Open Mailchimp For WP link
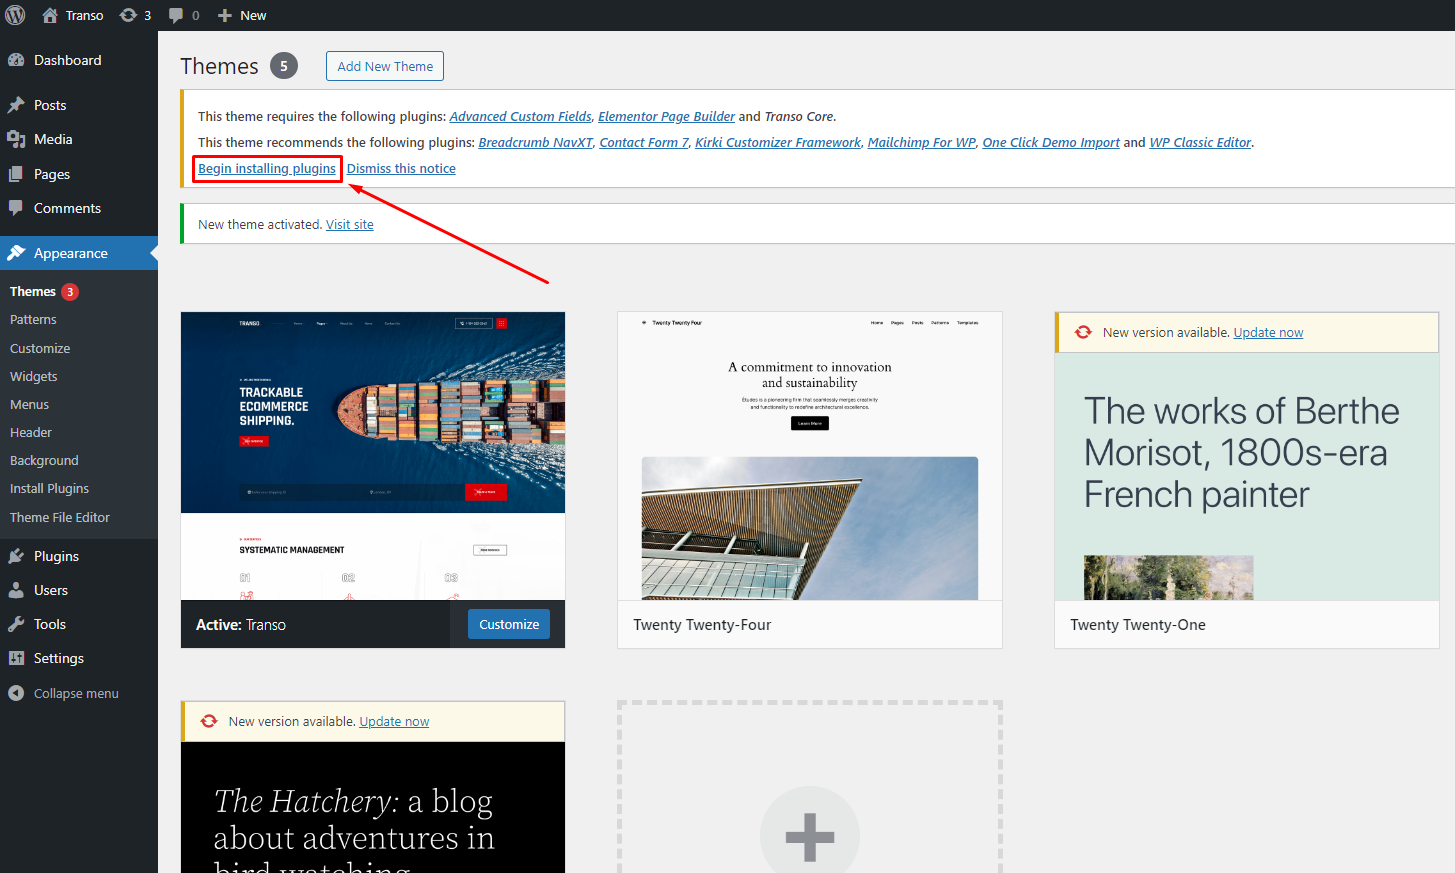1455x873 pixels. click(x=922, y=142)
